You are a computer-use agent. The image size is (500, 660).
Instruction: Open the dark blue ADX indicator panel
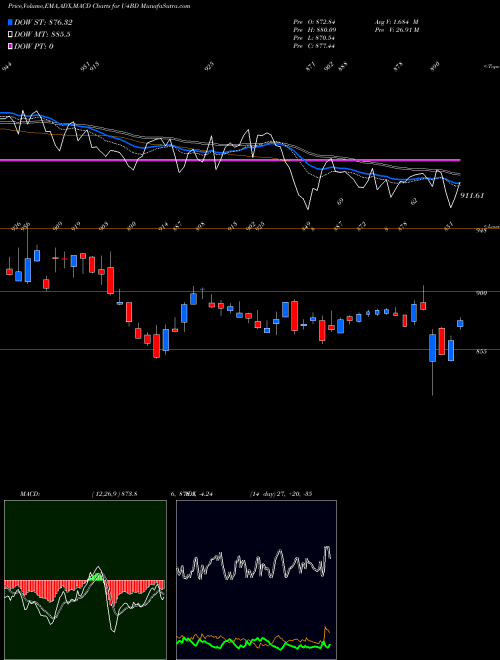256,580
